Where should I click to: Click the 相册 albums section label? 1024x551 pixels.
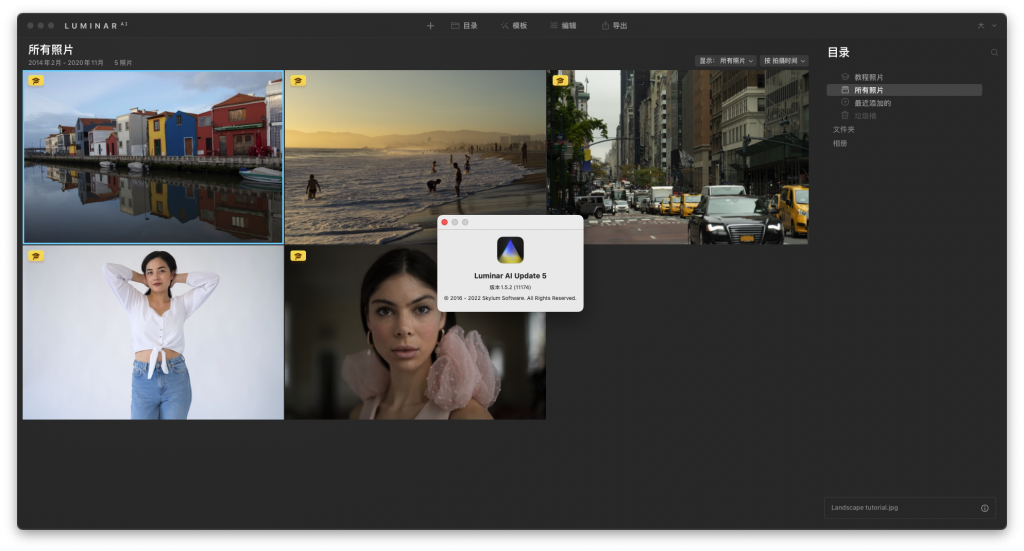(839, 144)
